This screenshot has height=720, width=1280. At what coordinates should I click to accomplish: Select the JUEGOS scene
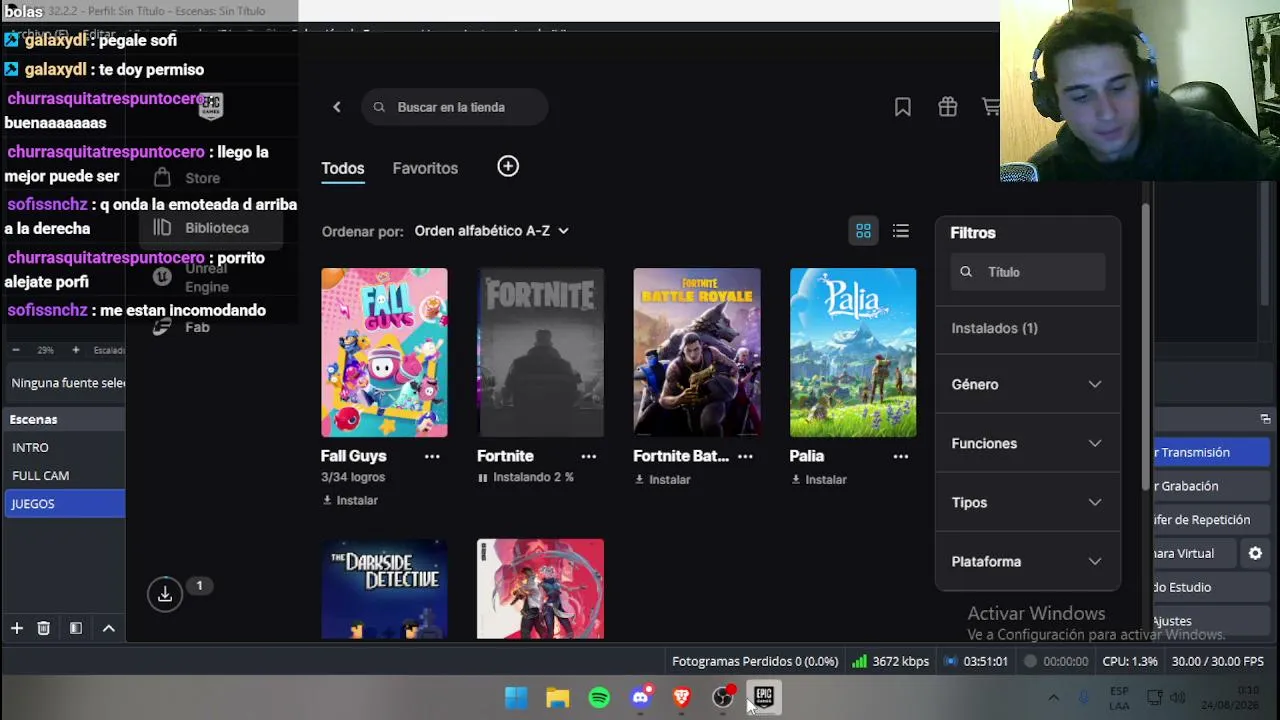coord(64,503)
